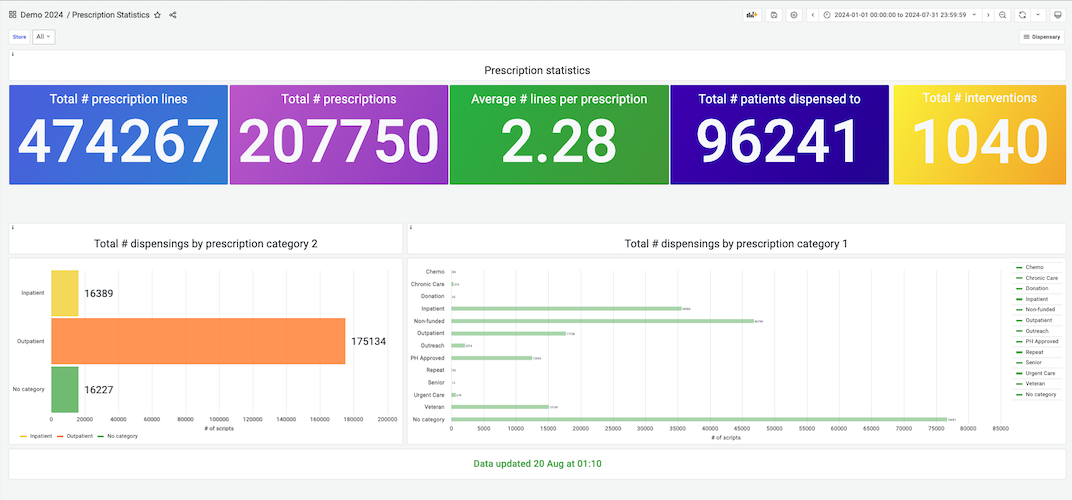The image size is (1072, 500).
Task: Star the Prescription Statistics dashboard
Action: (158, 15)
